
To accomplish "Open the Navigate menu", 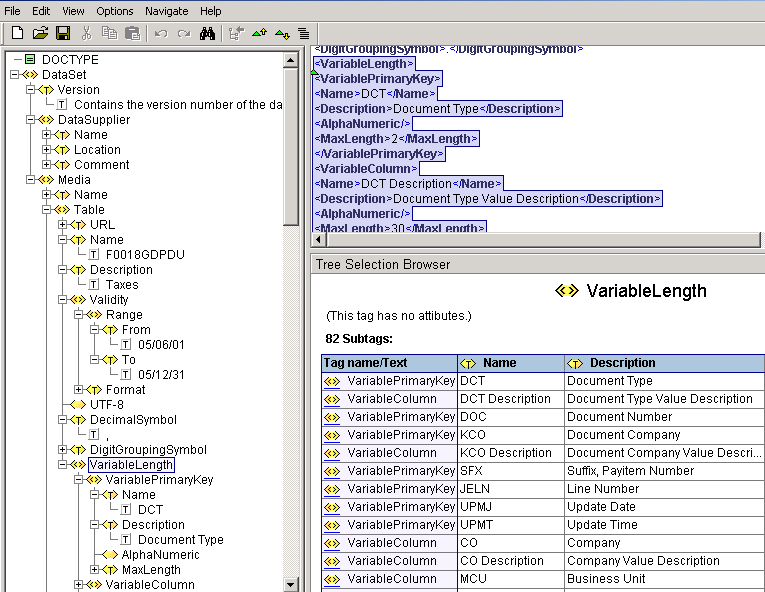I will click(x=166, y=11).
